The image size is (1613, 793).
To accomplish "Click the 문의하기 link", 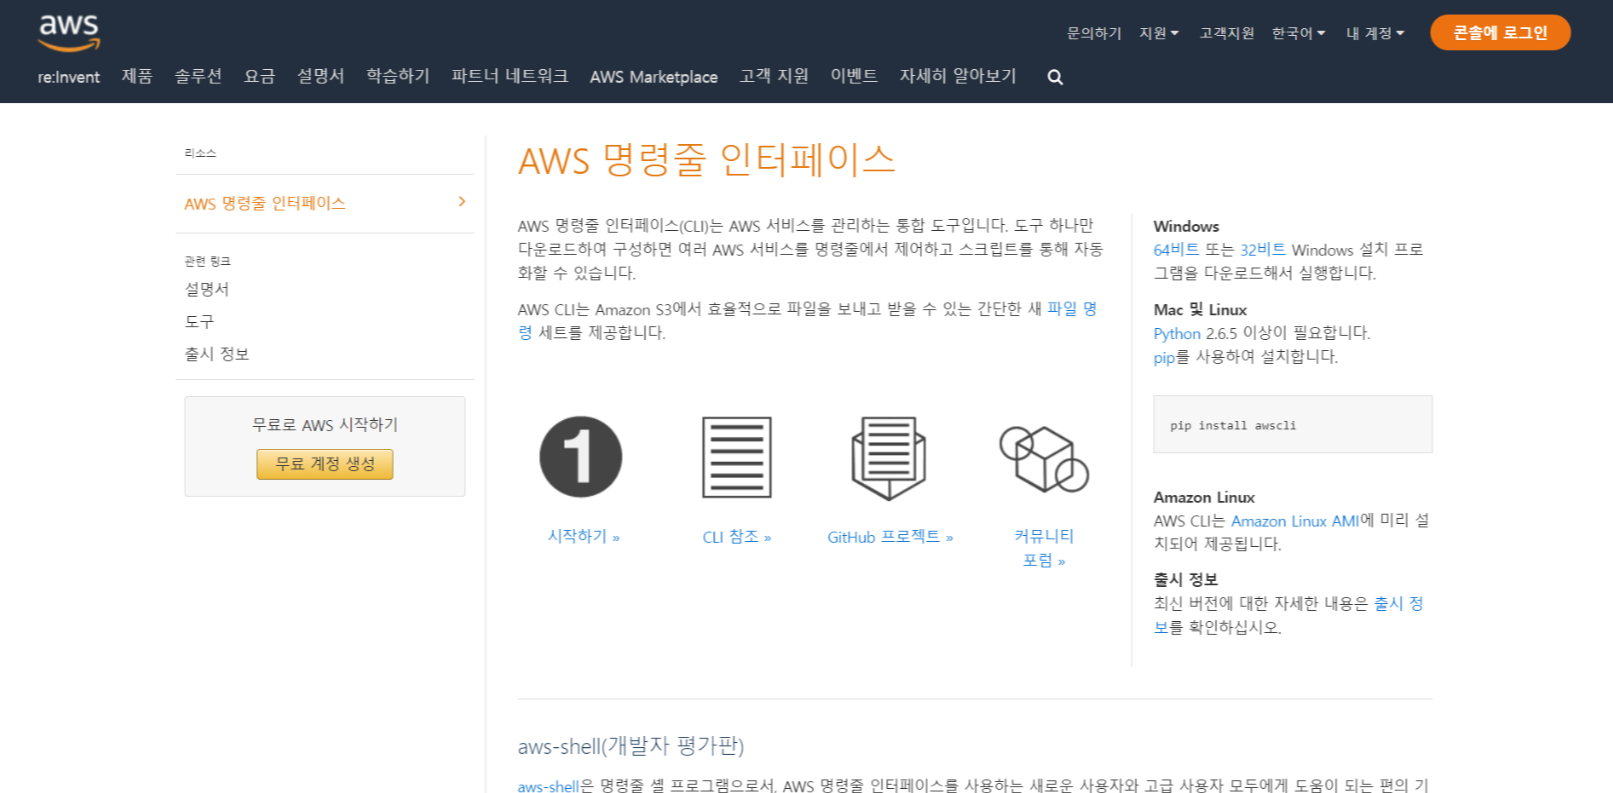I will click(1094, 33).
